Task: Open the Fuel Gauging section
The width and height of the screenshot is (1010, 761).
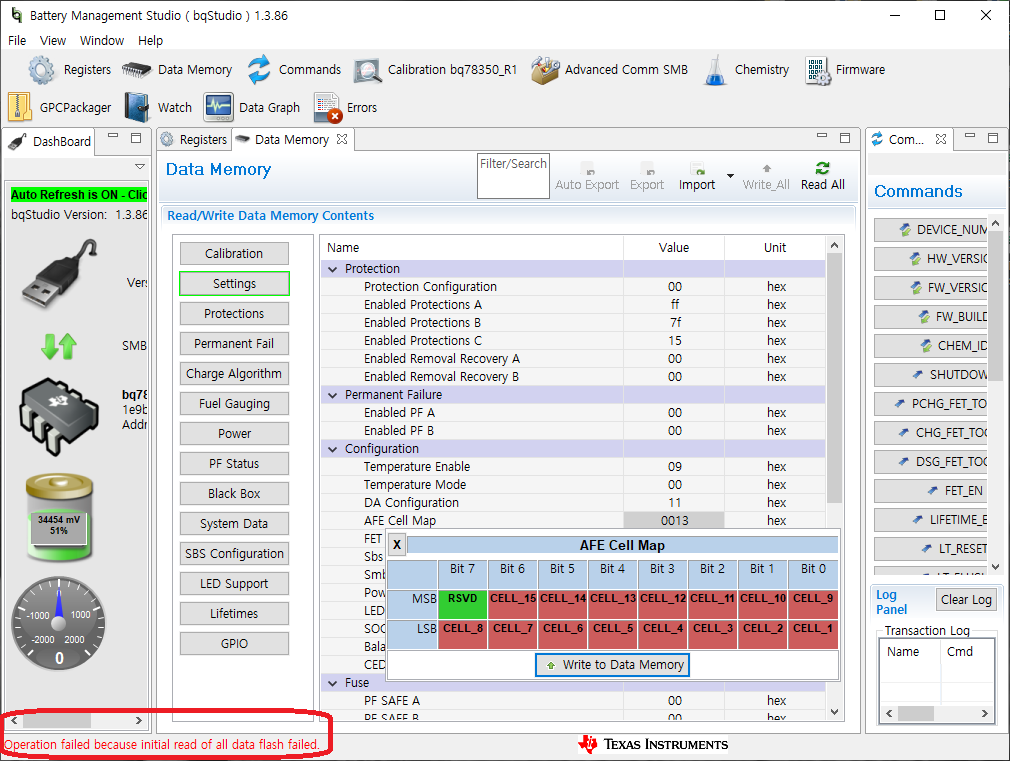Action: 234,403
